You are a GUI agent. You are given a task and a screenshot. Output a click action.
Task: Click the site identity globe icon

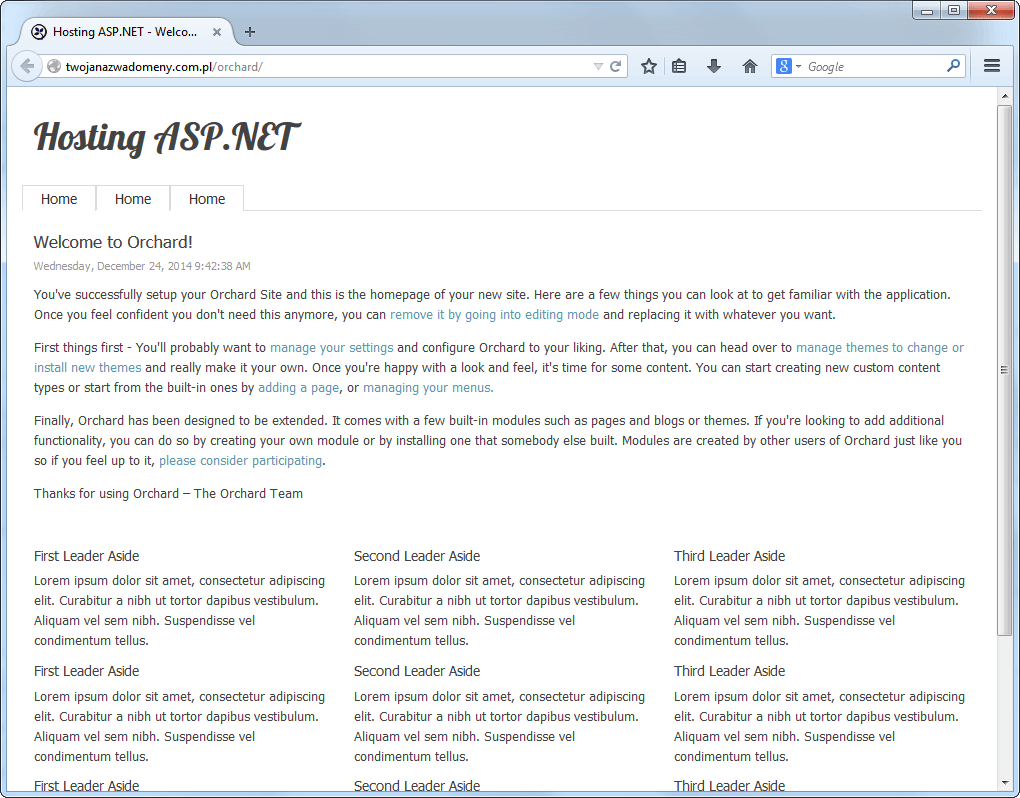pos(54,66)
